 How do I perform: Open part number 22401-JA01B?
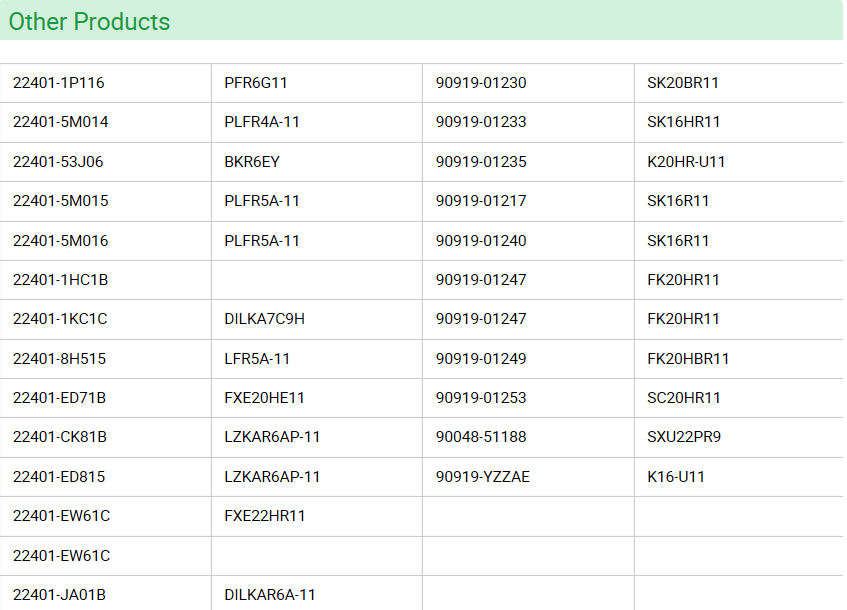pyautogui.click(x=59, y=594)
